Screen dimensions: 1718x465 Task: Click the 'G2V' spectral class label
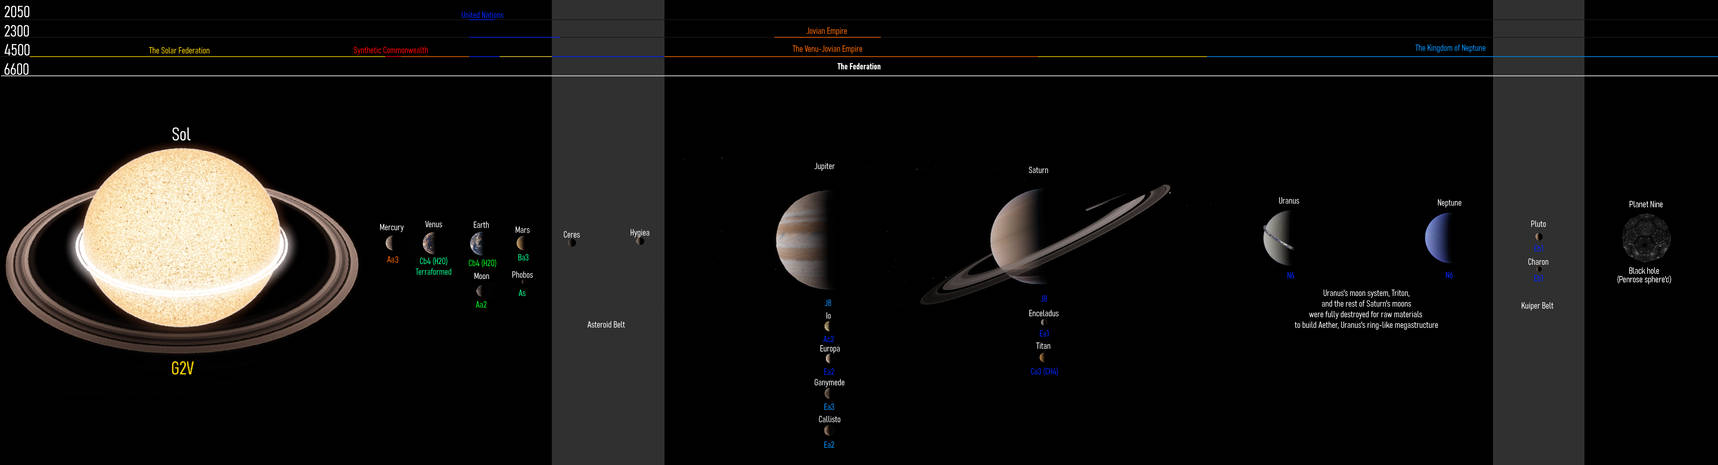182,368
